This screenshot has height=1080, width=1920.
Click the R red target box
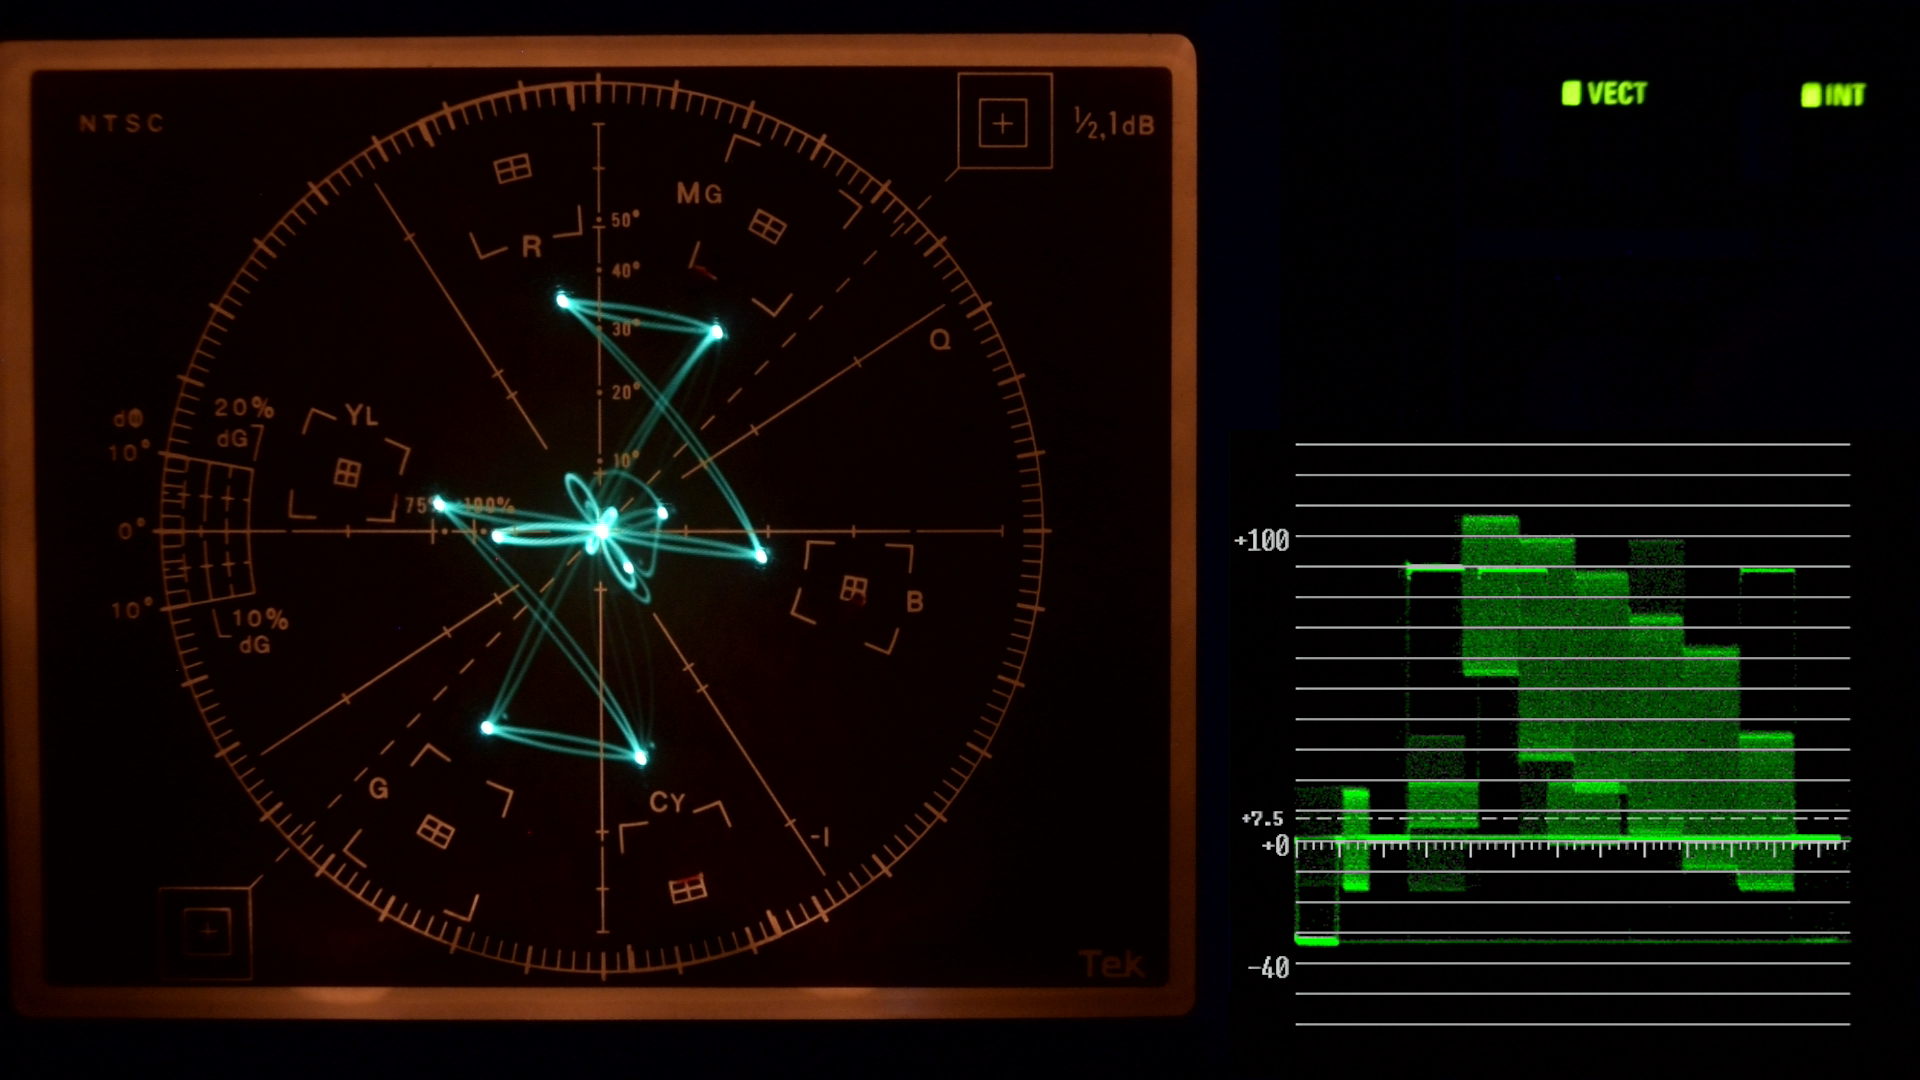click(x=513, y=169)
